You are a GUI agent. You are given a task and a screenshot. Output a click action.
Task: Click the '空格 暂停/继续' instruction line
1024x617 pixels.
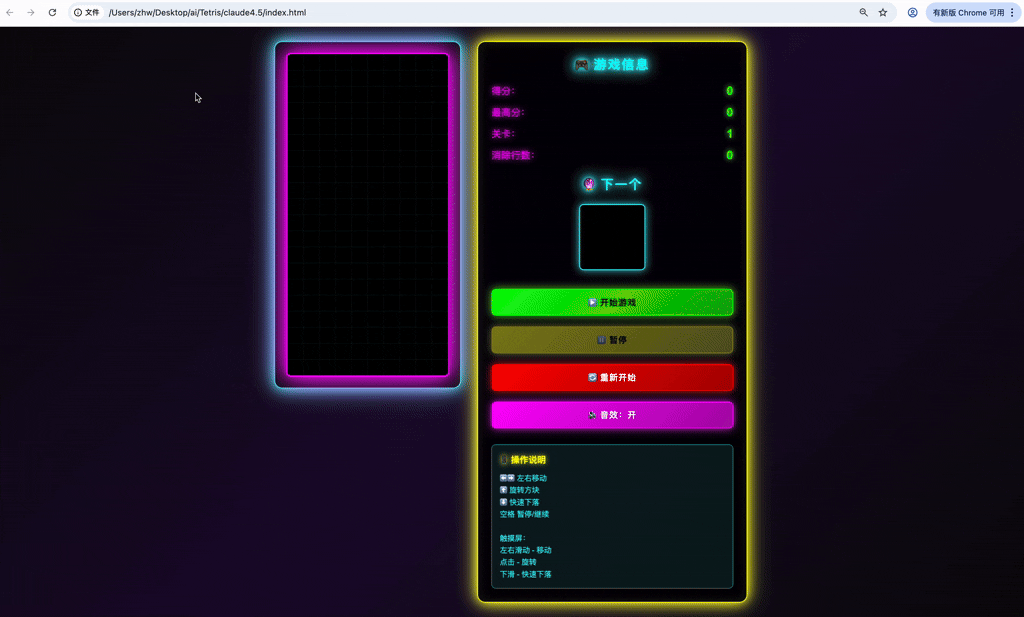[524, 514]
